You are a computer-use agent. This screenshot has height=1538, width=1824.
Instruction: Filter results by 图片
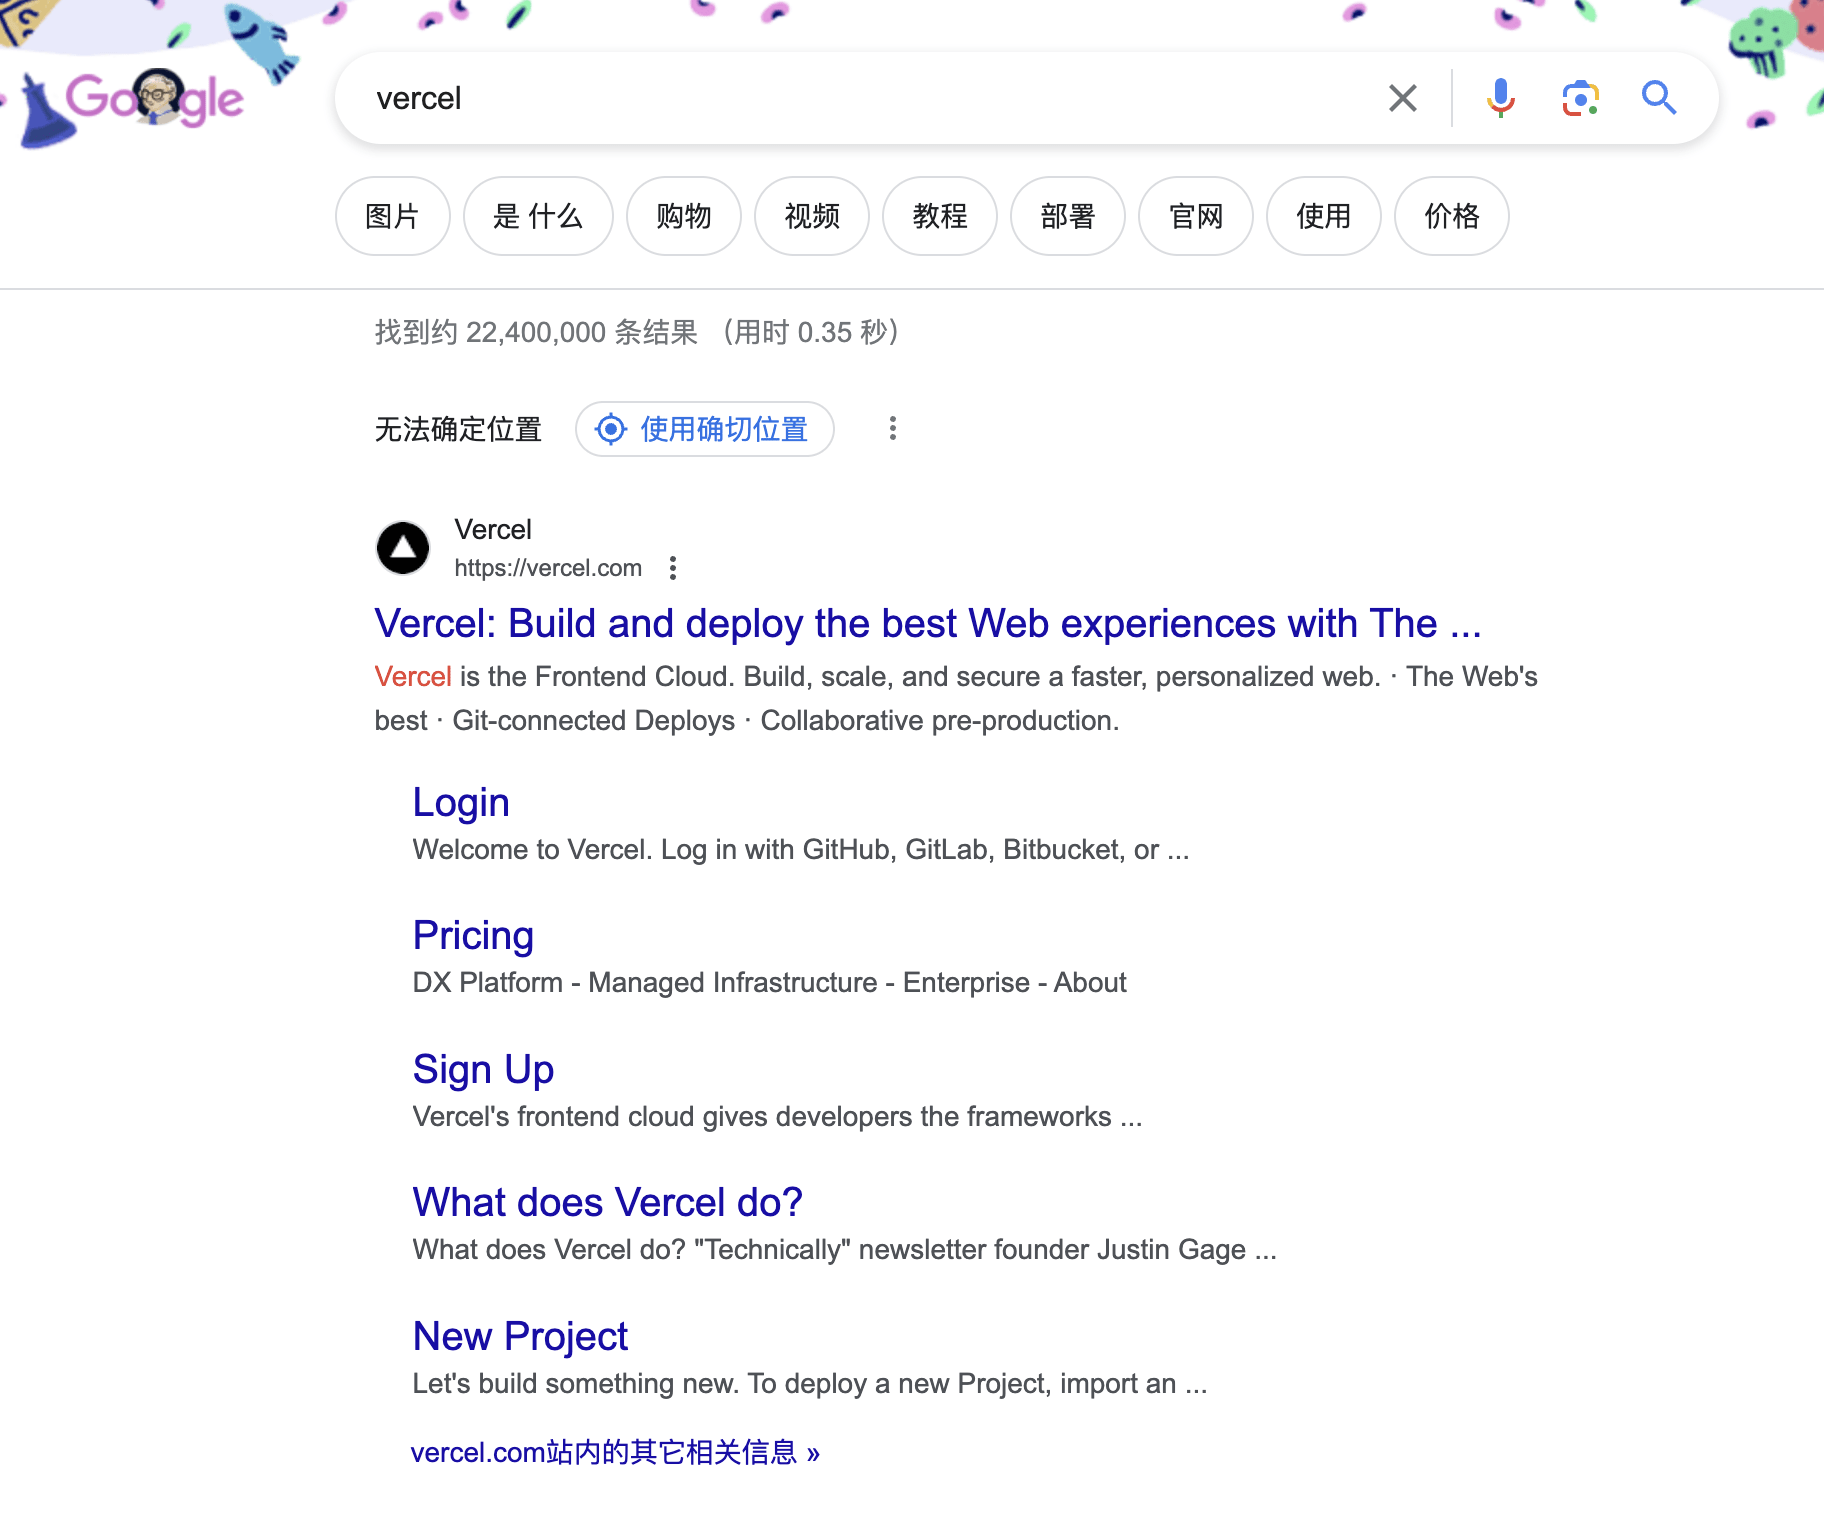coord(392,216)
